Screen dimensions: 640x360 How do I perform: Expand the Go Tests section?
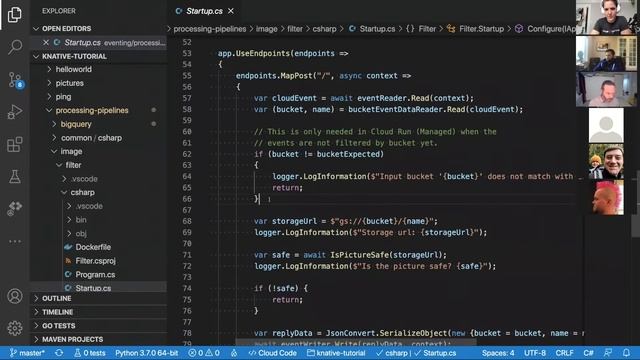tap(99, 326)
